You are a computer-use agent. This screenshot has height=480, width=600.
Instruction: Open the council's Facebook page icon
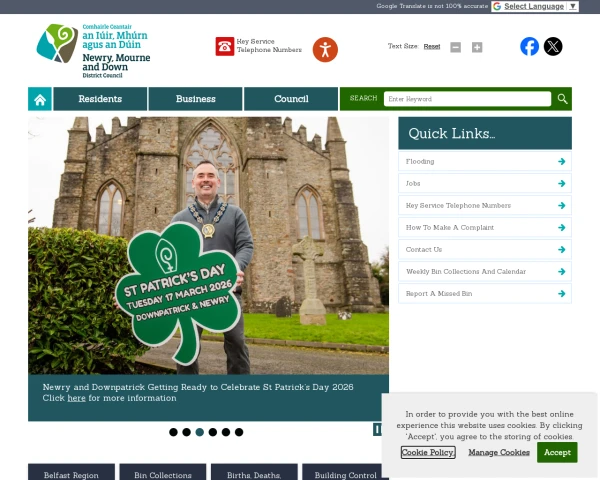point(530,46)
